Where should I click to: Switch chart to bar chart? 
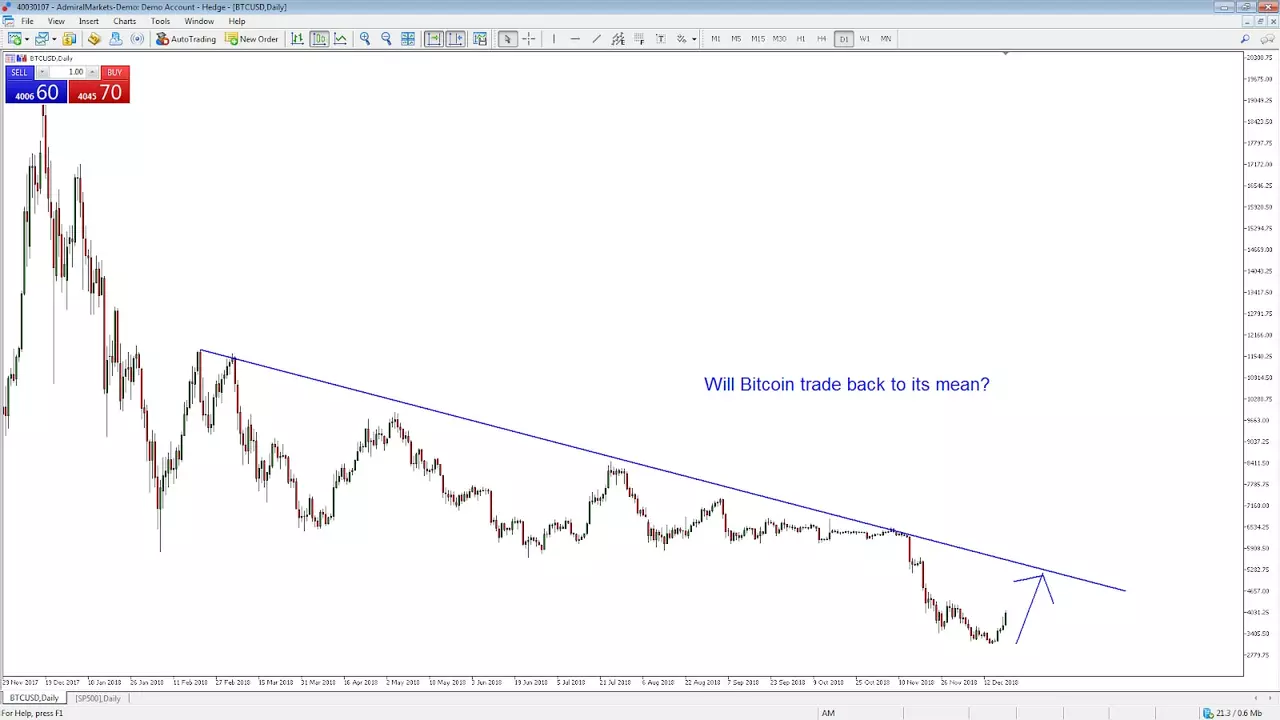(x=297, y=39)
